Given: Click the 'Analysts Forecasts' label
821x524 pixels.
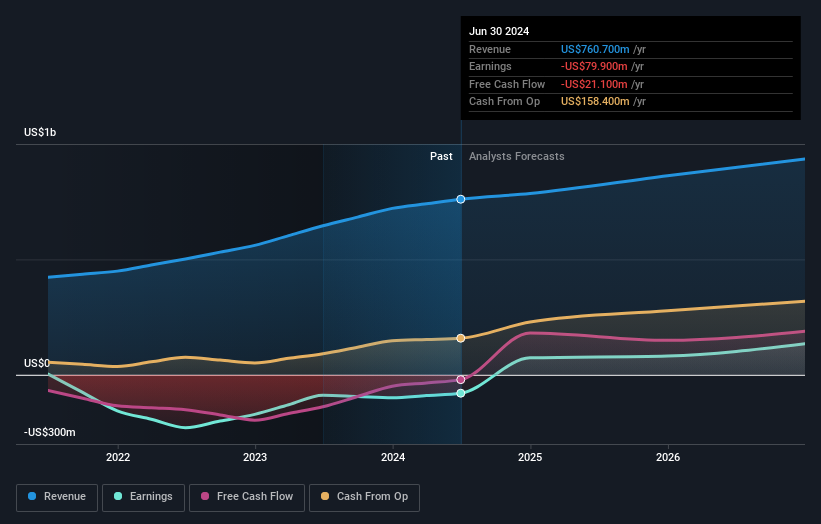Looking at the screenshot, I should point(517,157).
